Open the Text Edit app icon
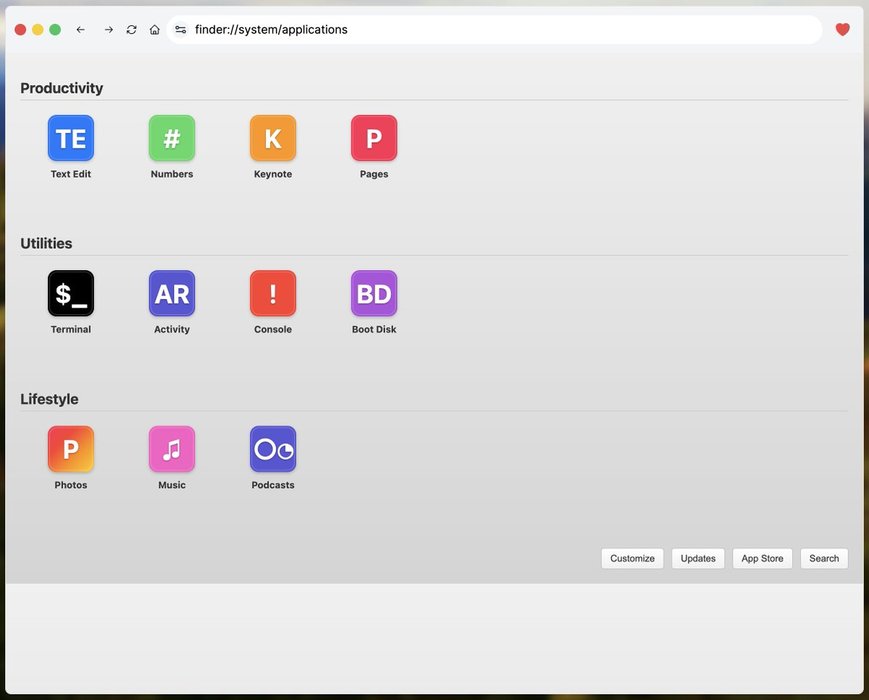 (x=70, y=138)
